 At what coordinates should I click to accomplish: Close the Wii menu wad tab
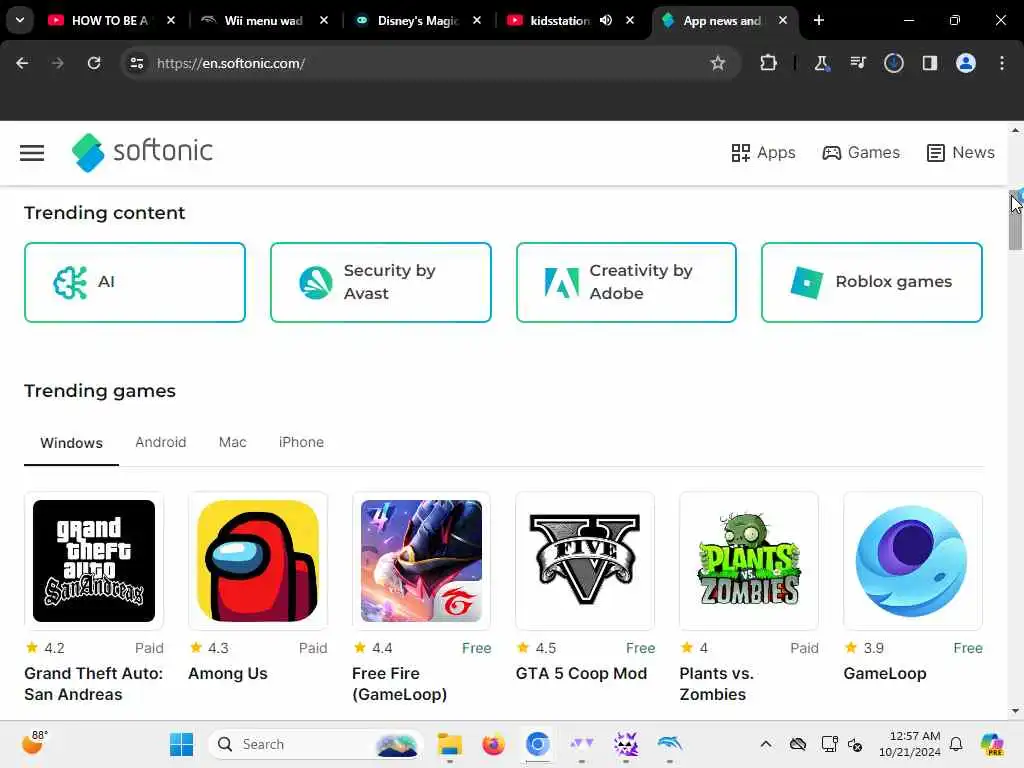click(x=324, y=20)
